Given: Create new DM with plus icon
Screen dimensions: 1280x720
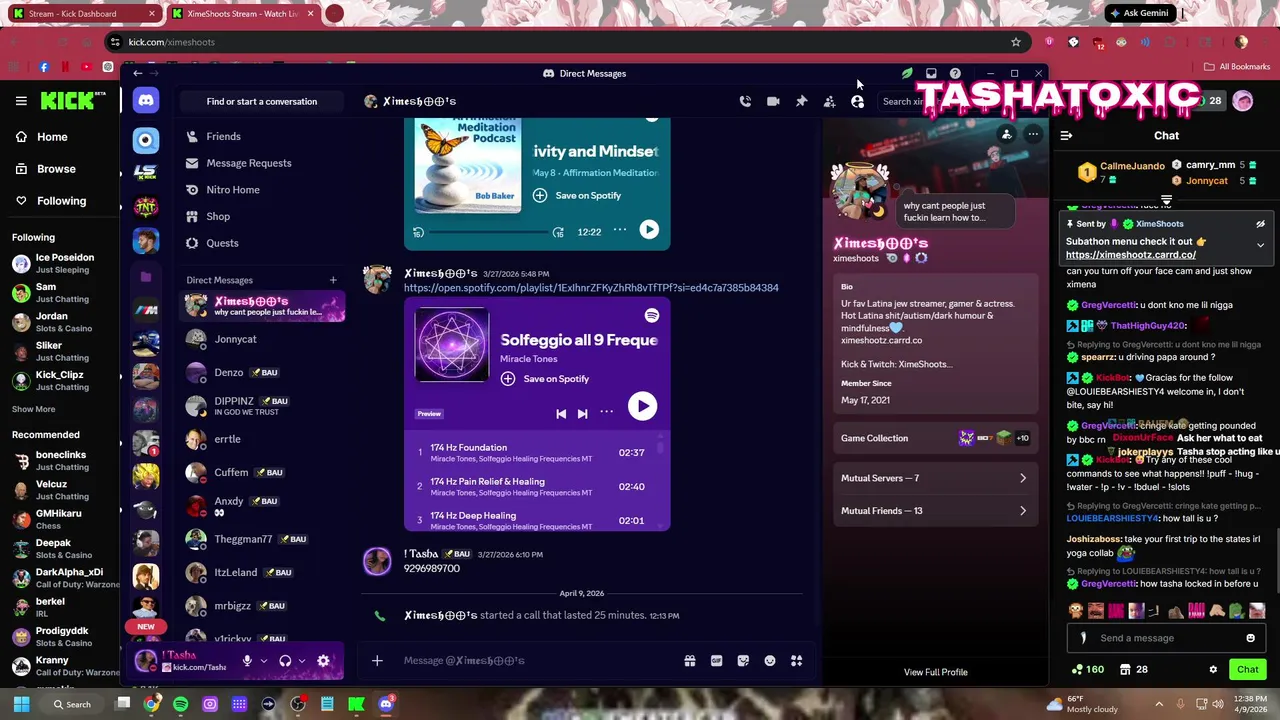Looking at the screenshot, I should coord(333,280).
